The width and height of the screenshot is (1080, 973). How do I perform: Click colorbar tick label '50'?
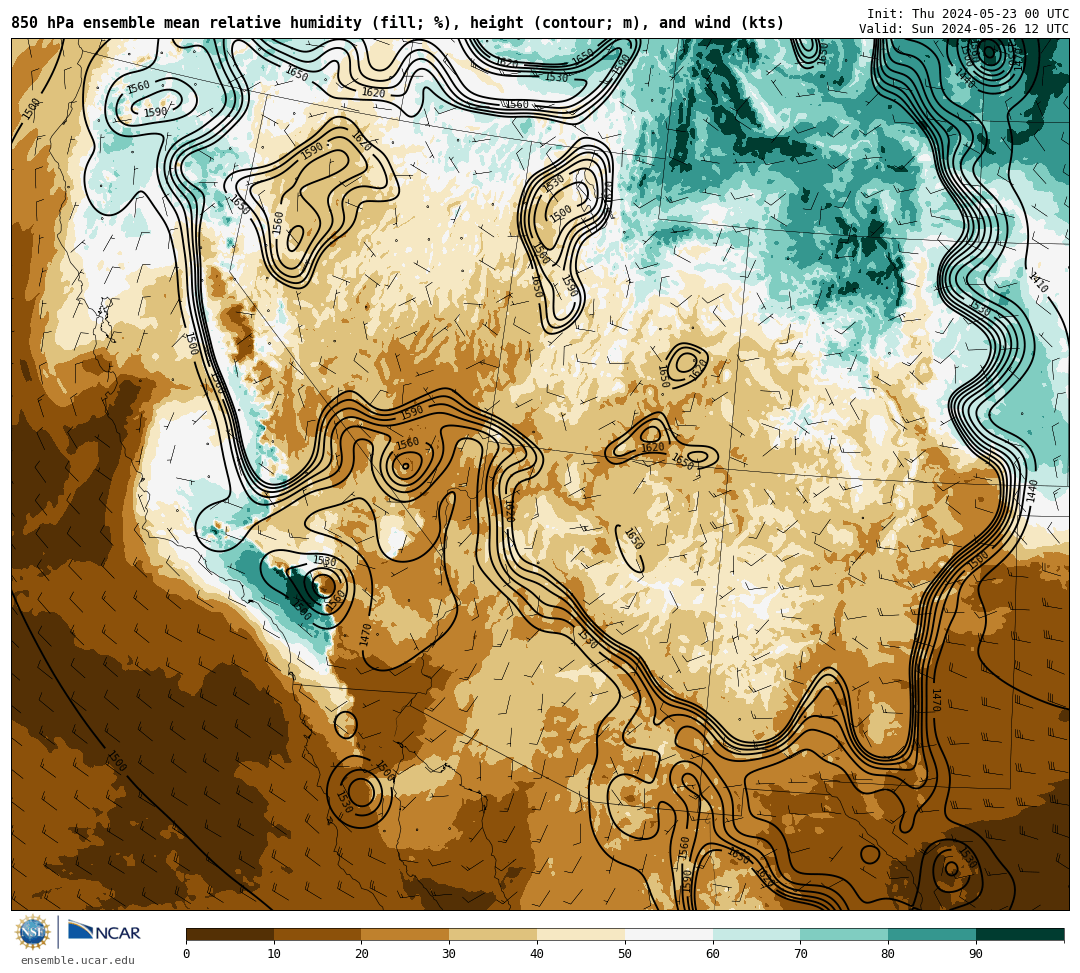(625, 954)
